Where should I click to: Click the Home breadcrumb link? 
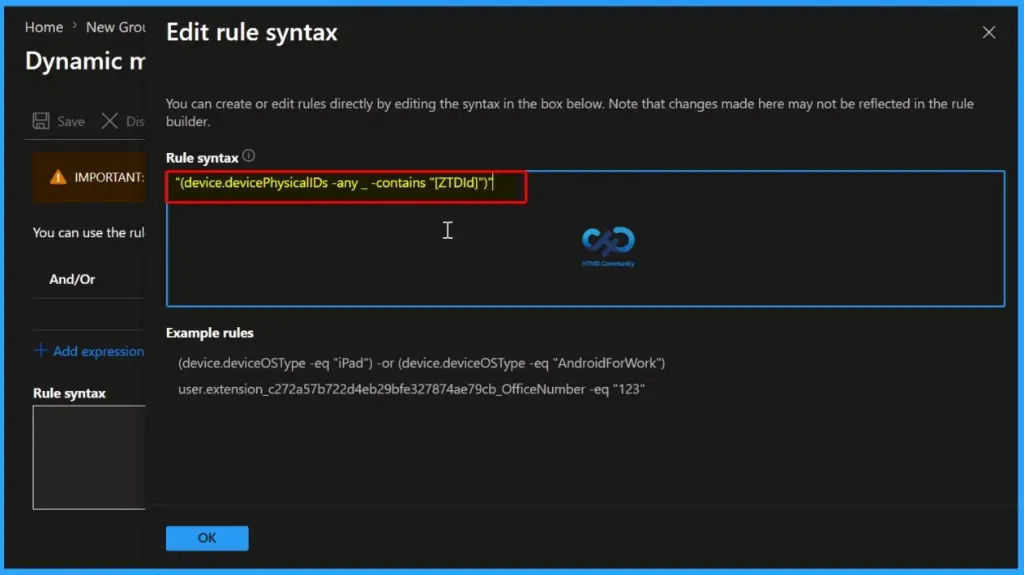coord(44,27)
